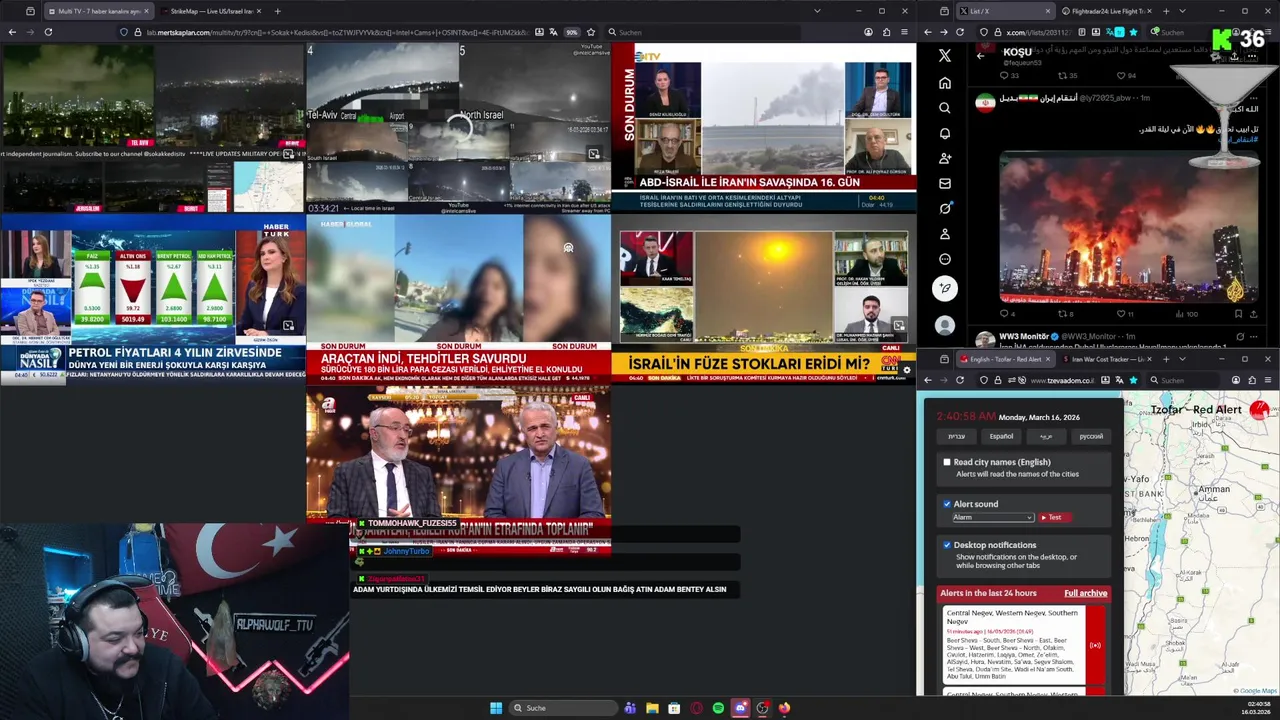
Task: Open the burning skyline post image
Action: coord(1128,227)
